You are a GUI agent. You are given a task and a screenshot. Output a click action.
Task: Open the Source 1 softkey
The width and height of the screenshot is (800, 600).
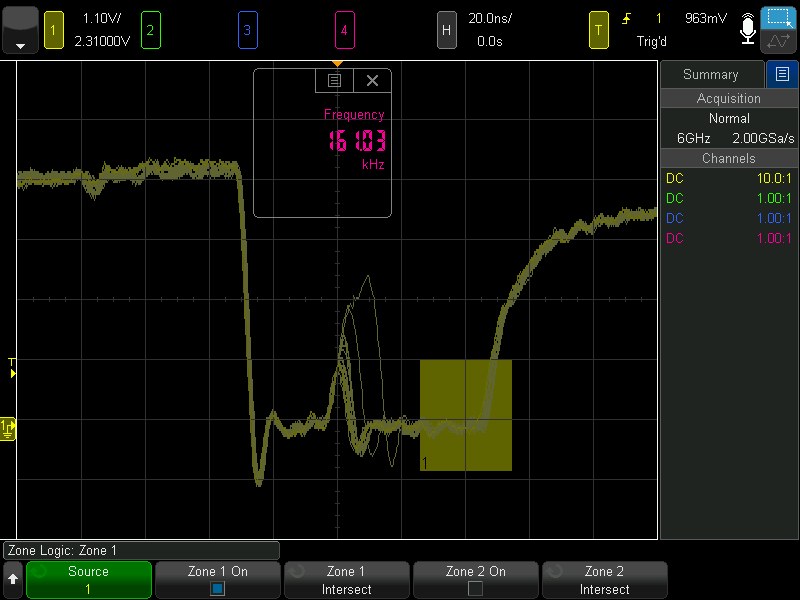(x=89, y=580)
